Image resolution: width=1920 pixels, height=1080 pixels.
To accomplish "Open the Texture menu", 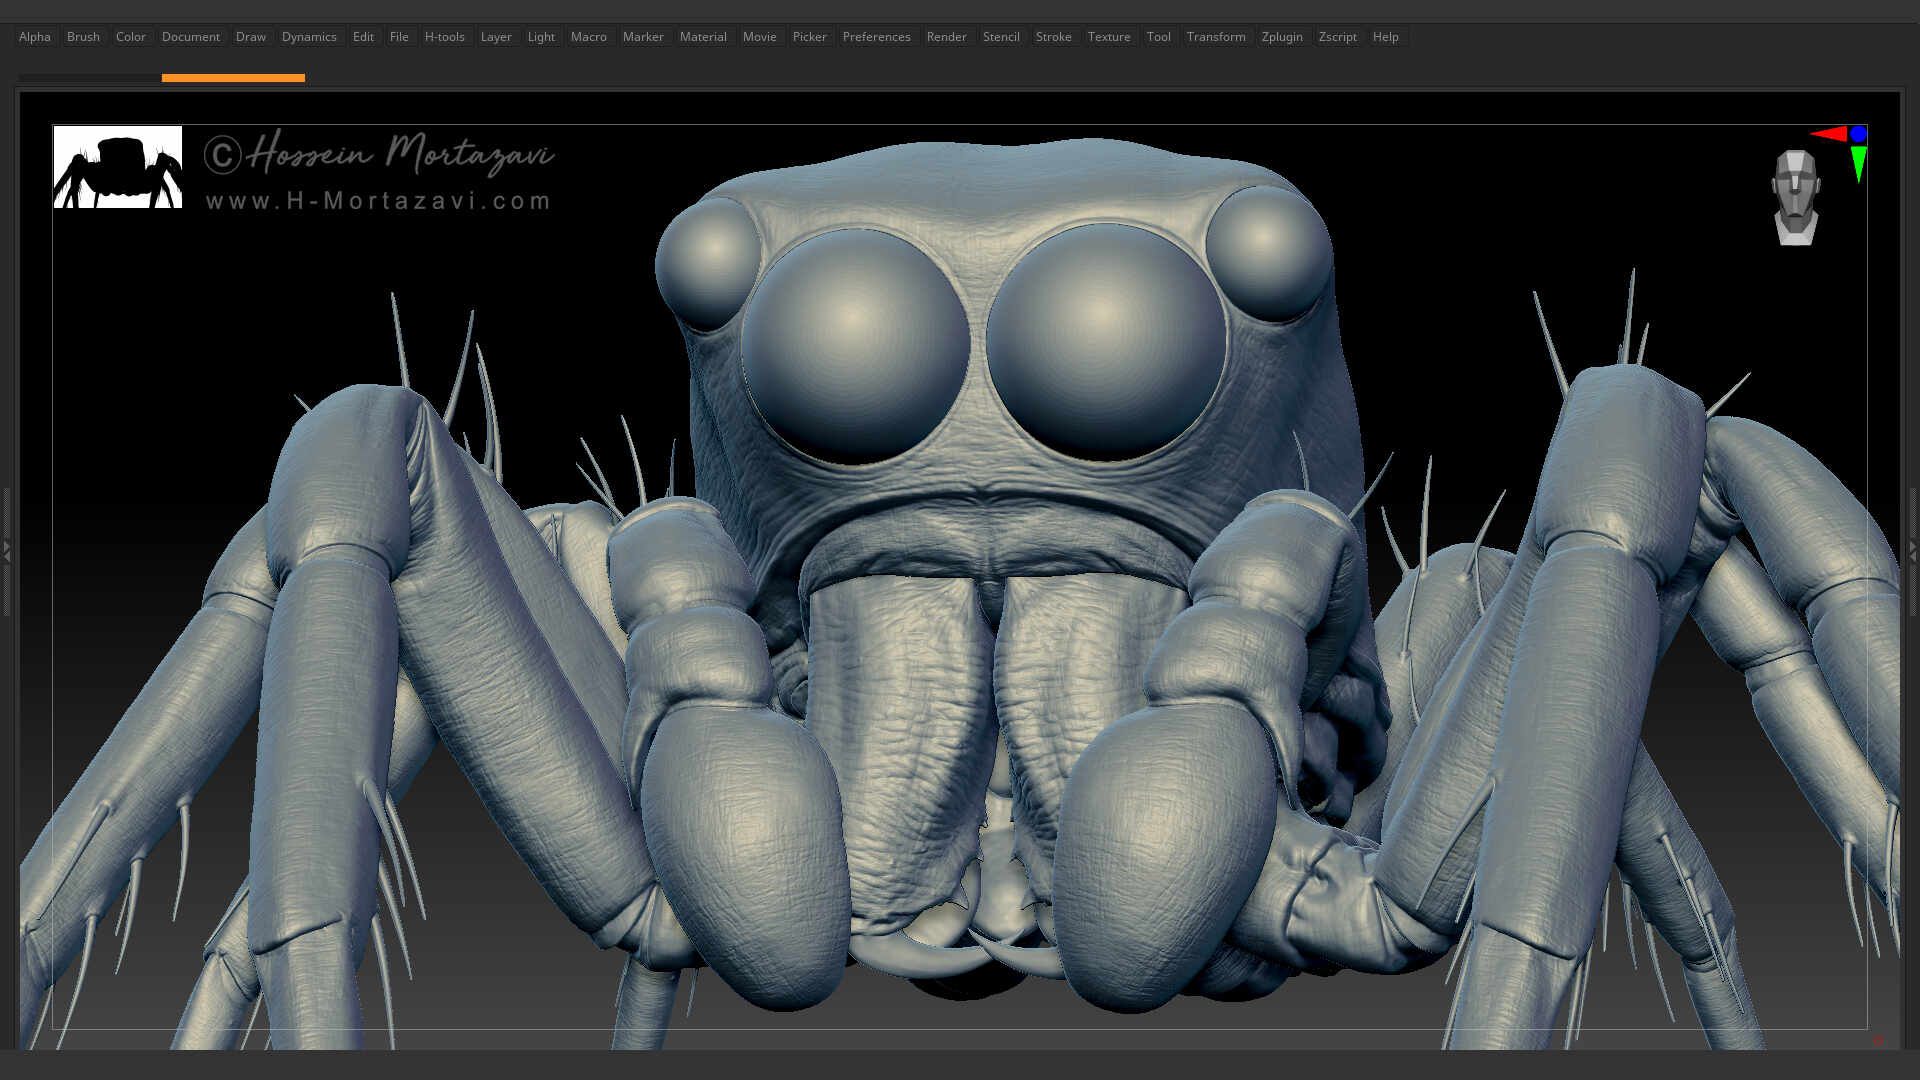I will (1109, 37).
